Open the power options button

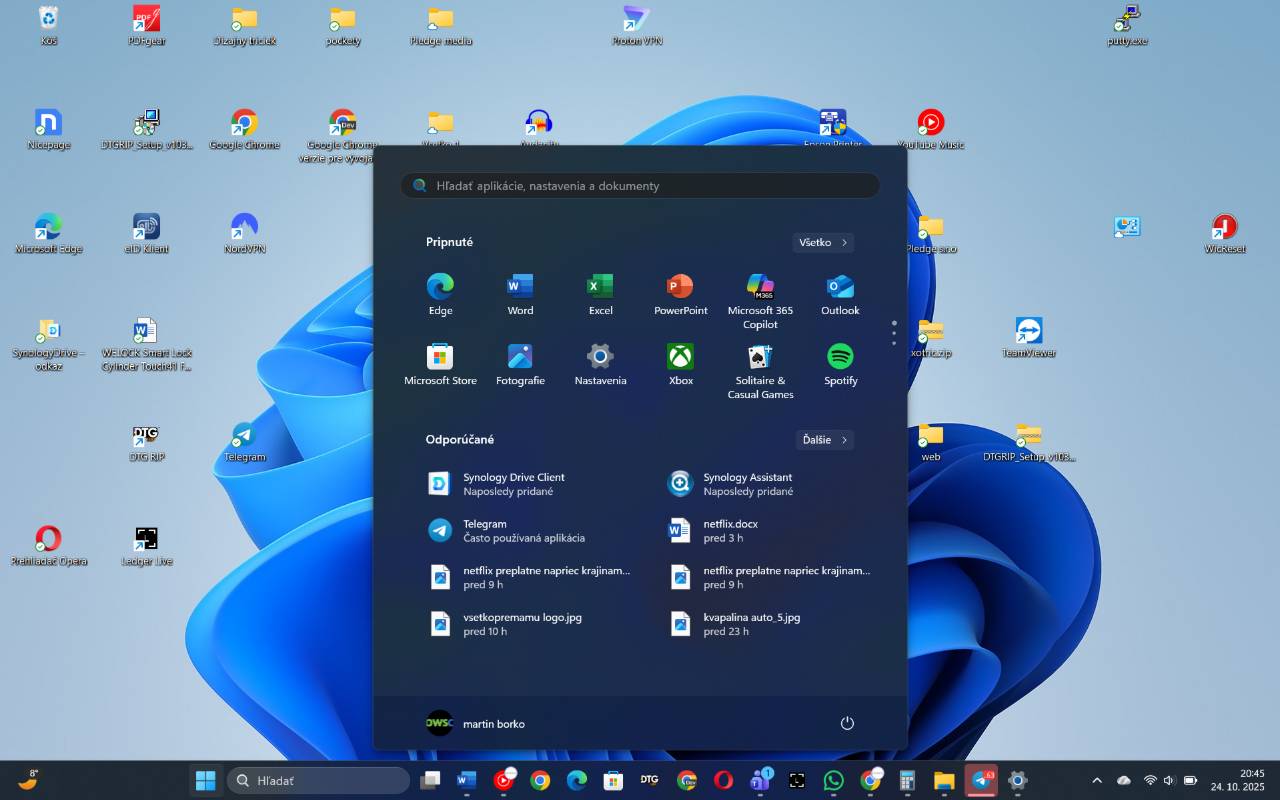tap(847, 723)
